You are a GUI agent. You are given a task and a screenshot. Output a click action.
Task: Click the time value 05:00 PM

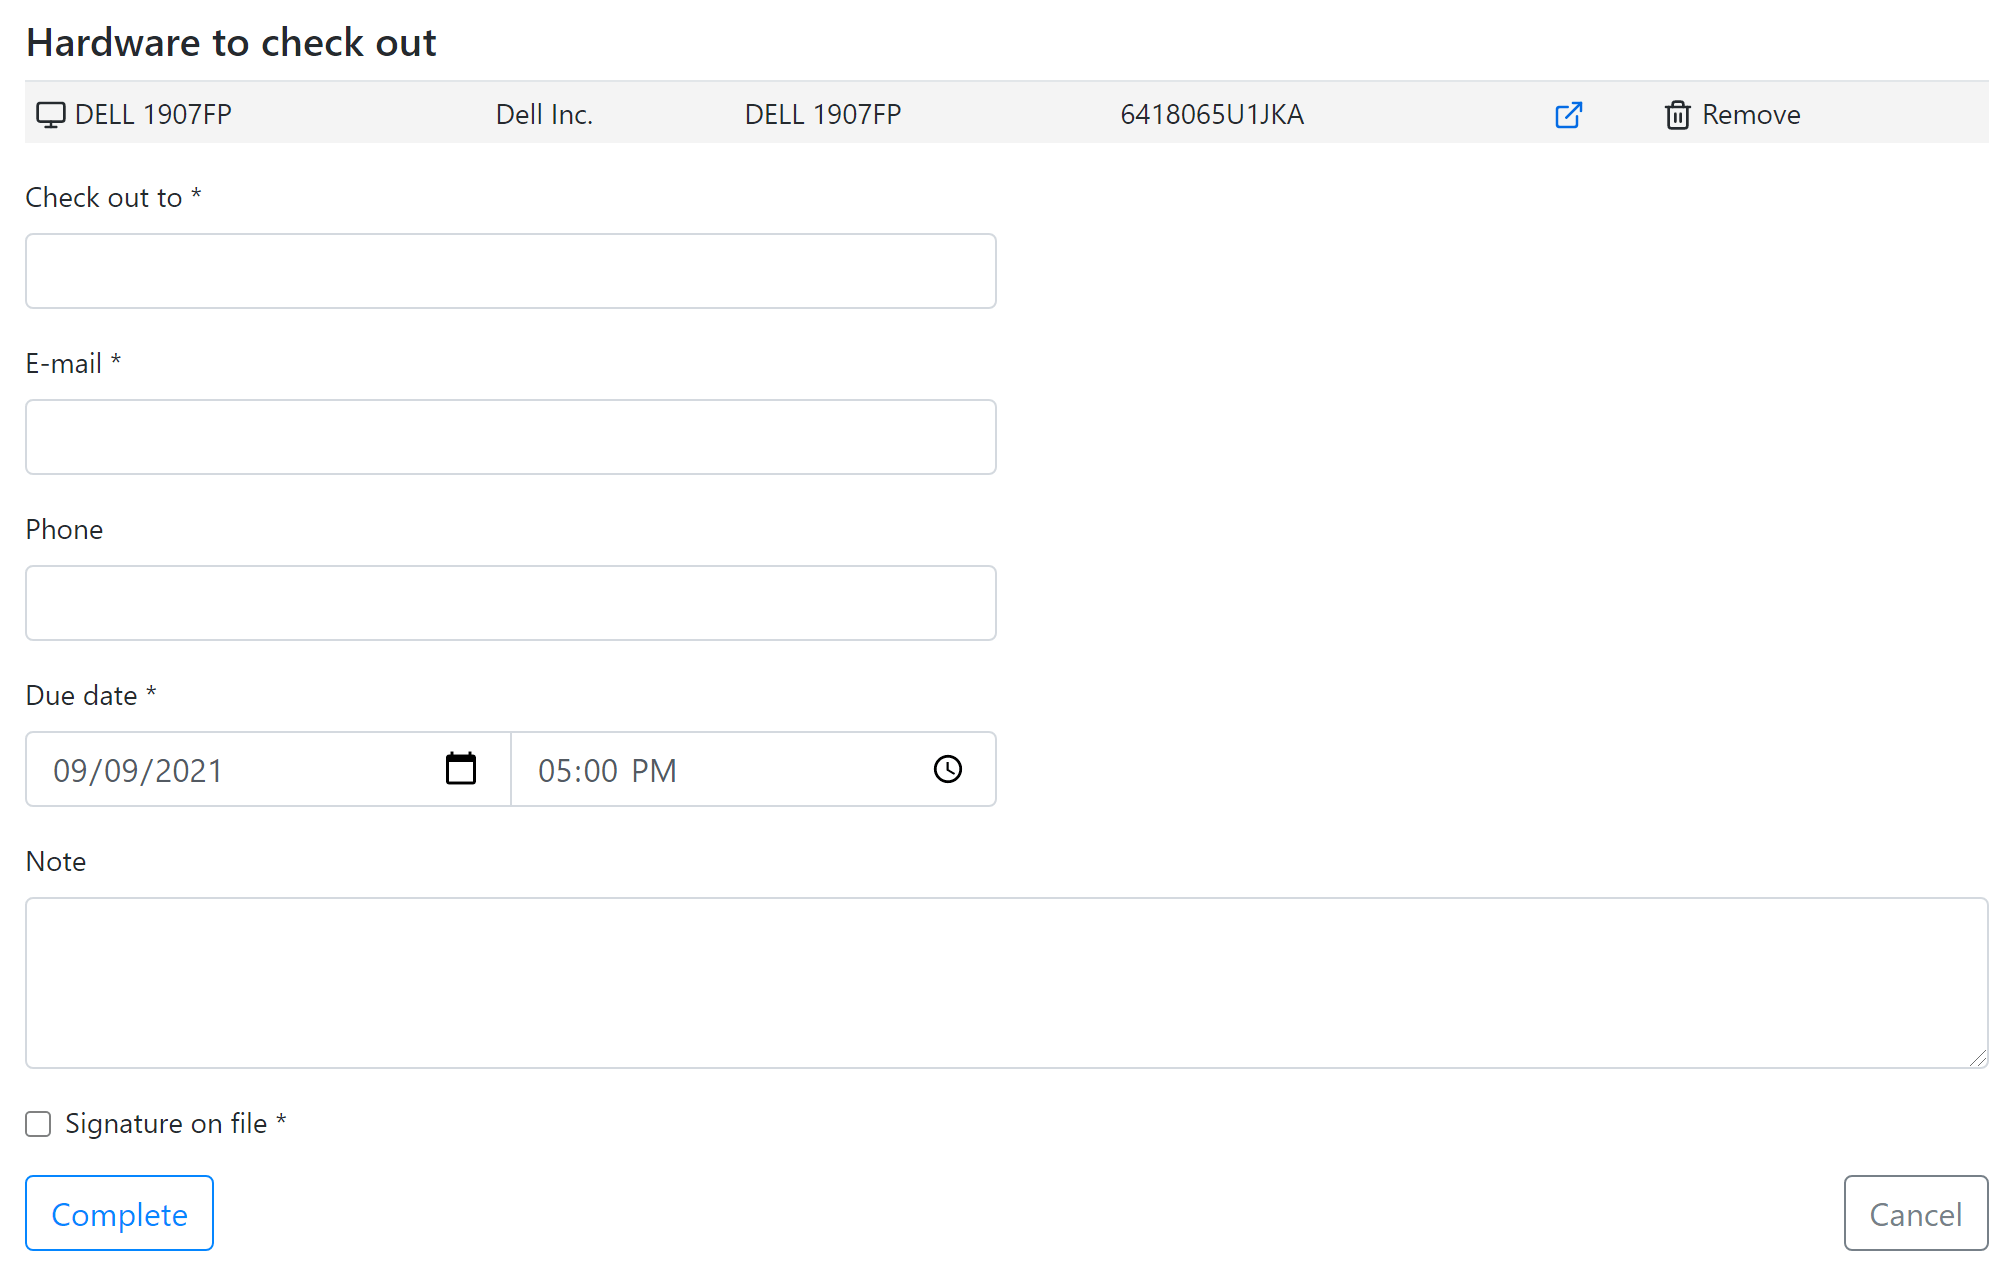[x=604, y=769]
